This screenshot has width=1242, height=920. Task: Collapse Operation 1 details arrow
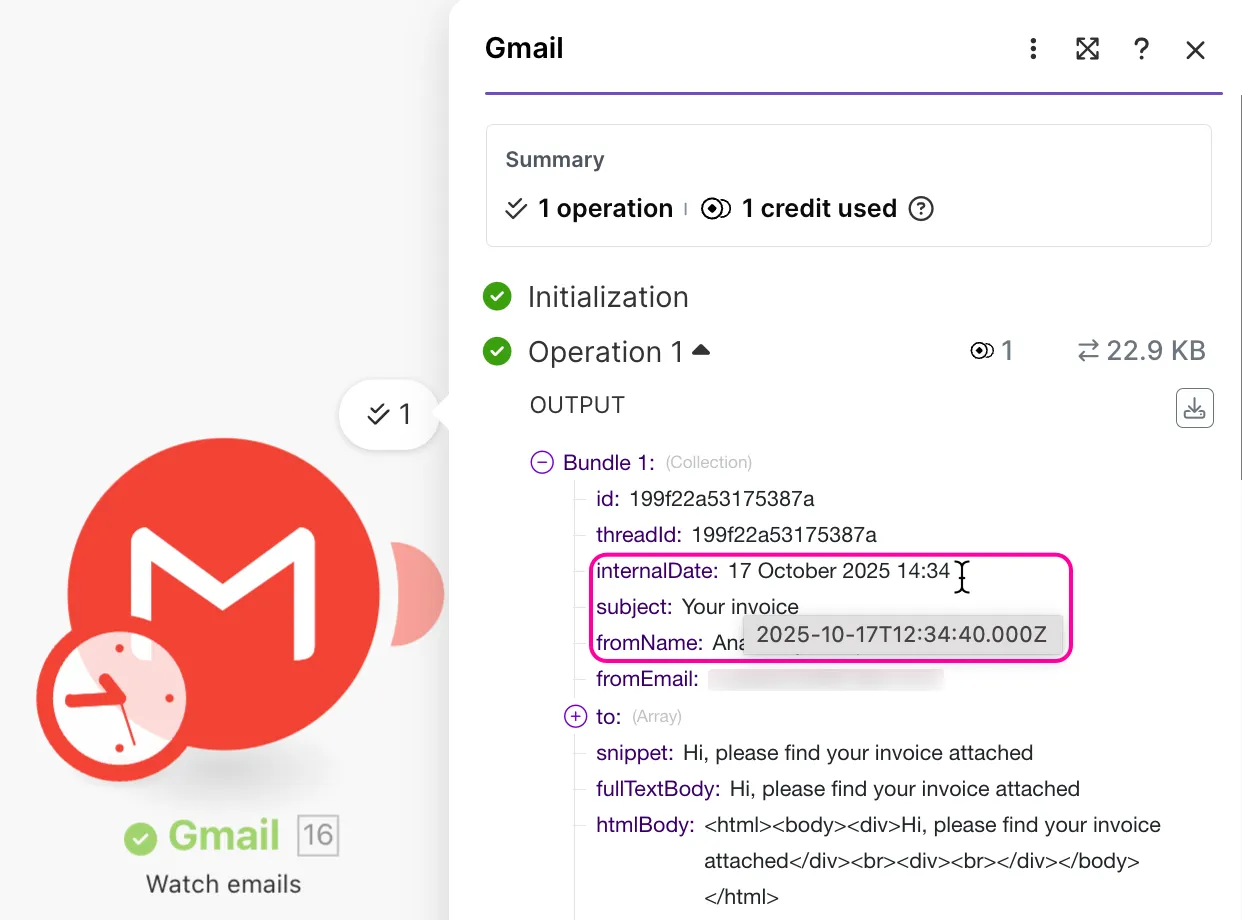[x=701, y=350]
